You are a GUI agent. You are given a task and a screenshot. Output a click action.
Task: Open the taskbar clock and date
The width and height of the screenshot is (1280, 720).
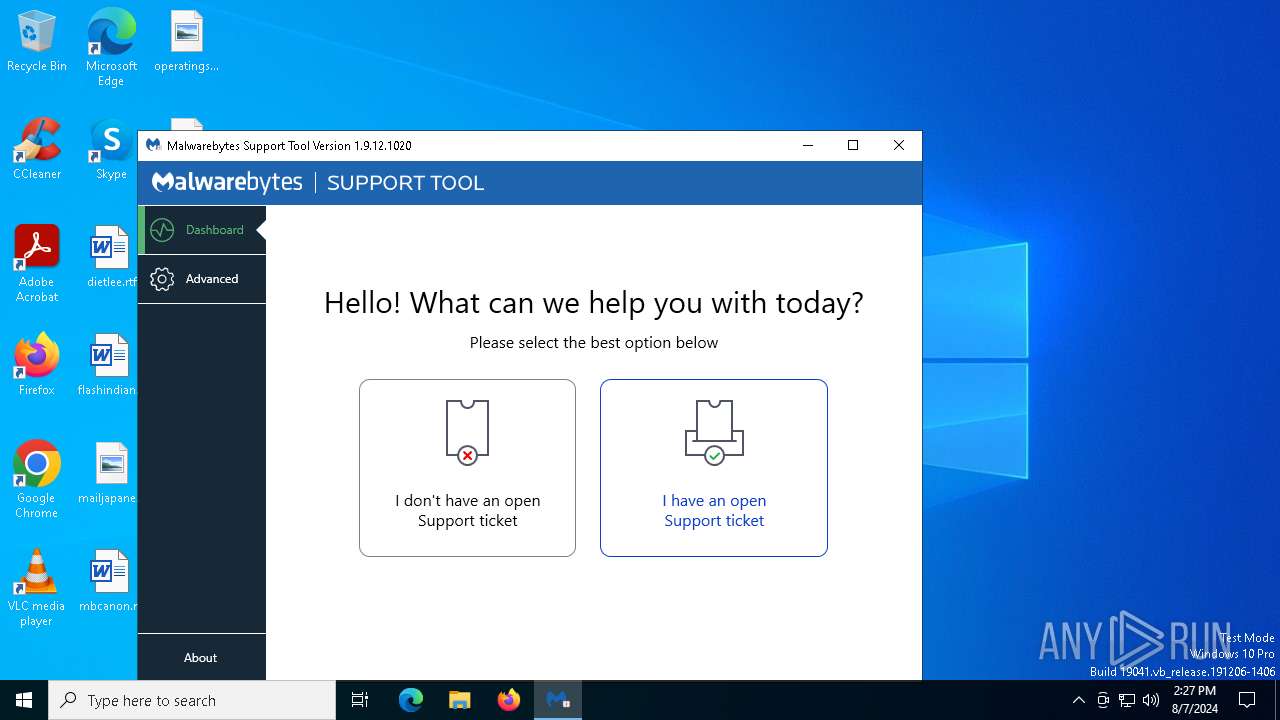click(x=1194, y=700)
